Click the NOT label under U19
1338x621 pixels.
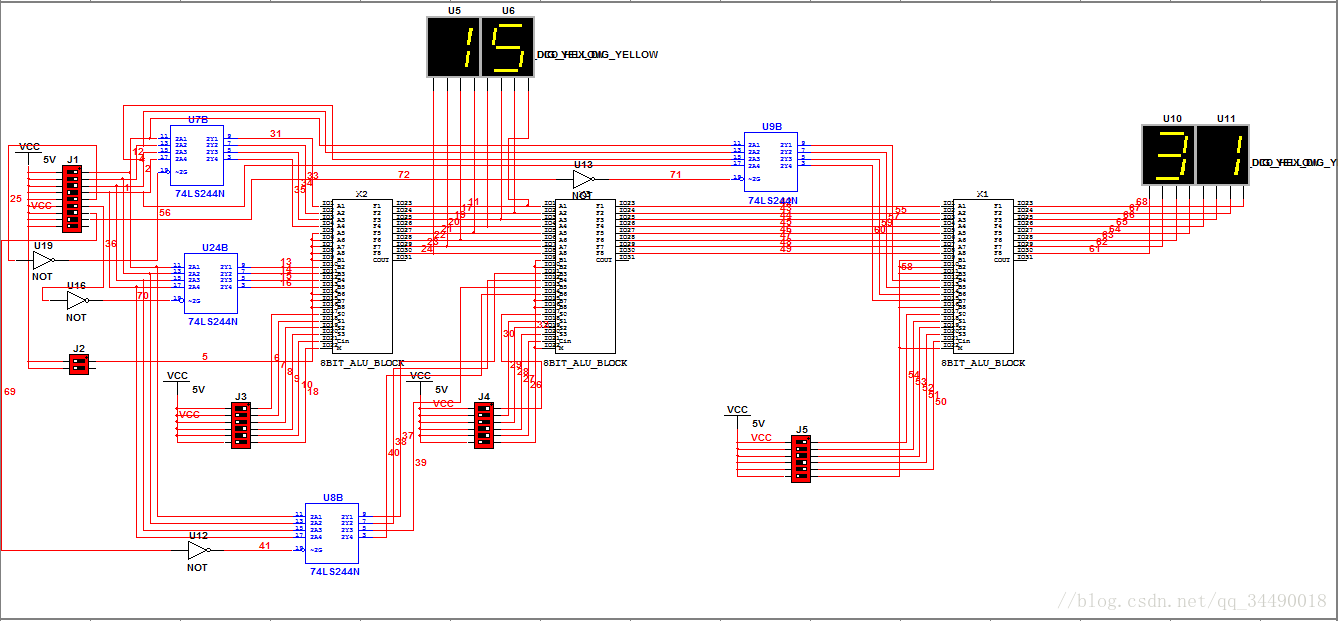coord(42,277)
